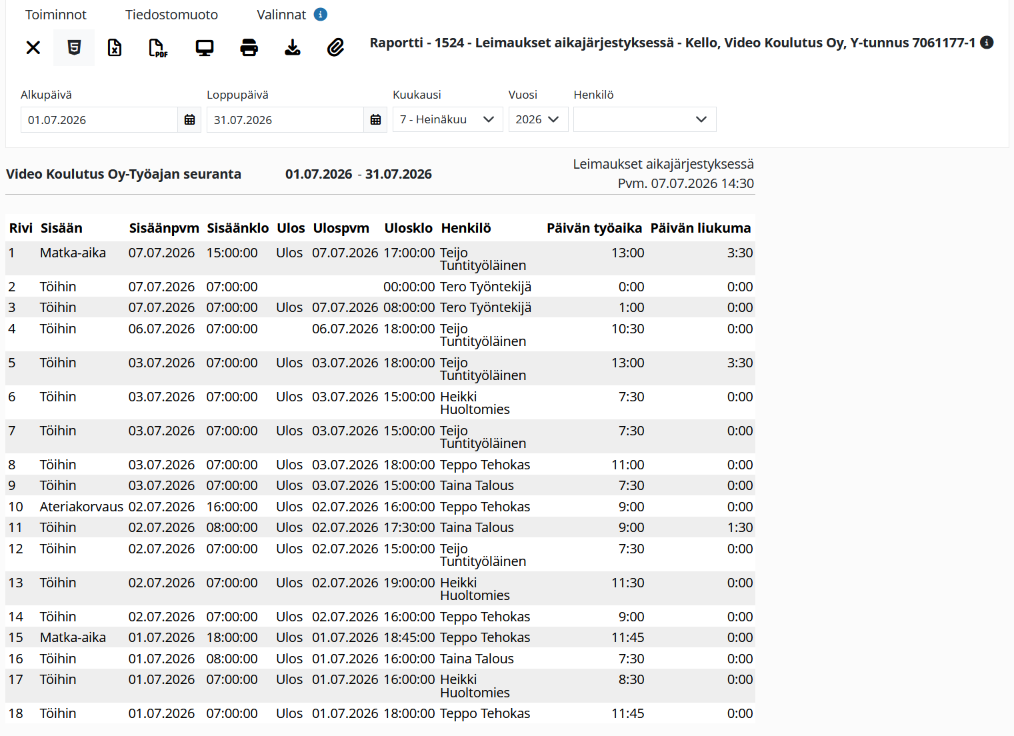Screen dimensions: 1014x736
Task: Expand the Vuosi dropdown
Action: 538,120
